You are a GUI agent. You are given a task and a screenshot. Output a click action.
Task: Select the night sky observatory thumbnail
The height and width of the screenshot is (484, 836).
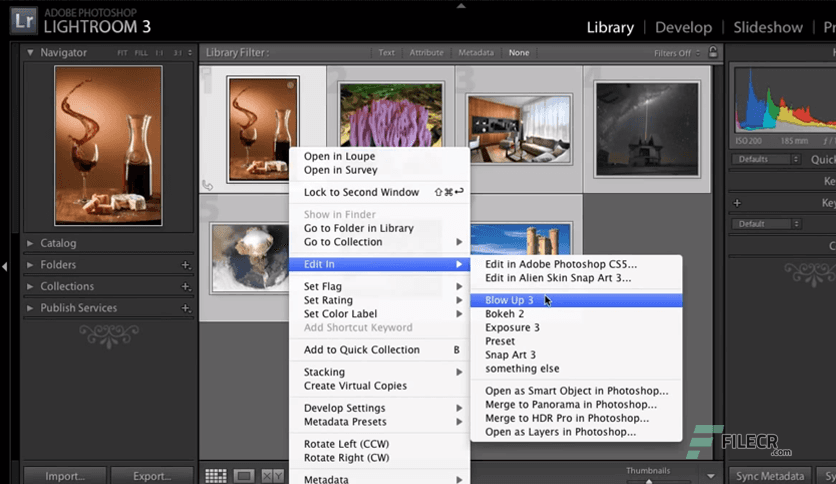tap(647, 130)
